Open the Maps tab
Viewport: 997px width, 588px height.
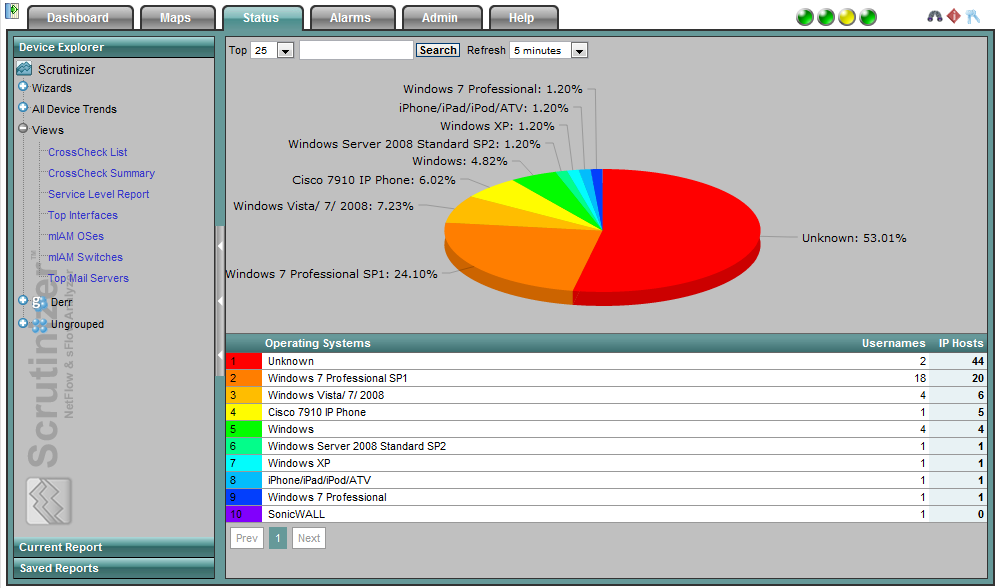pos(175,18)
